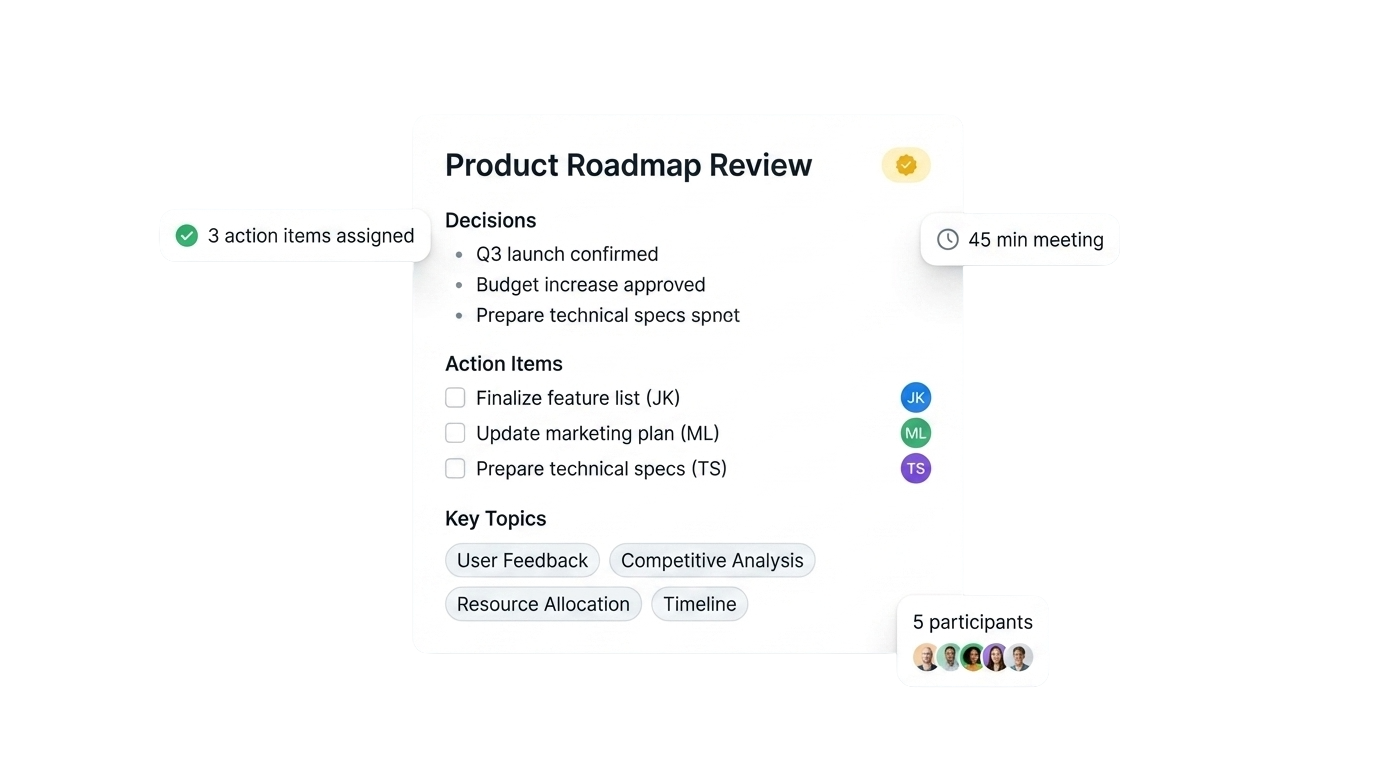Click the green checkmark action items icon
Image resolution: width=1376 pixels, height=768 pixels.
click(187, 235)
